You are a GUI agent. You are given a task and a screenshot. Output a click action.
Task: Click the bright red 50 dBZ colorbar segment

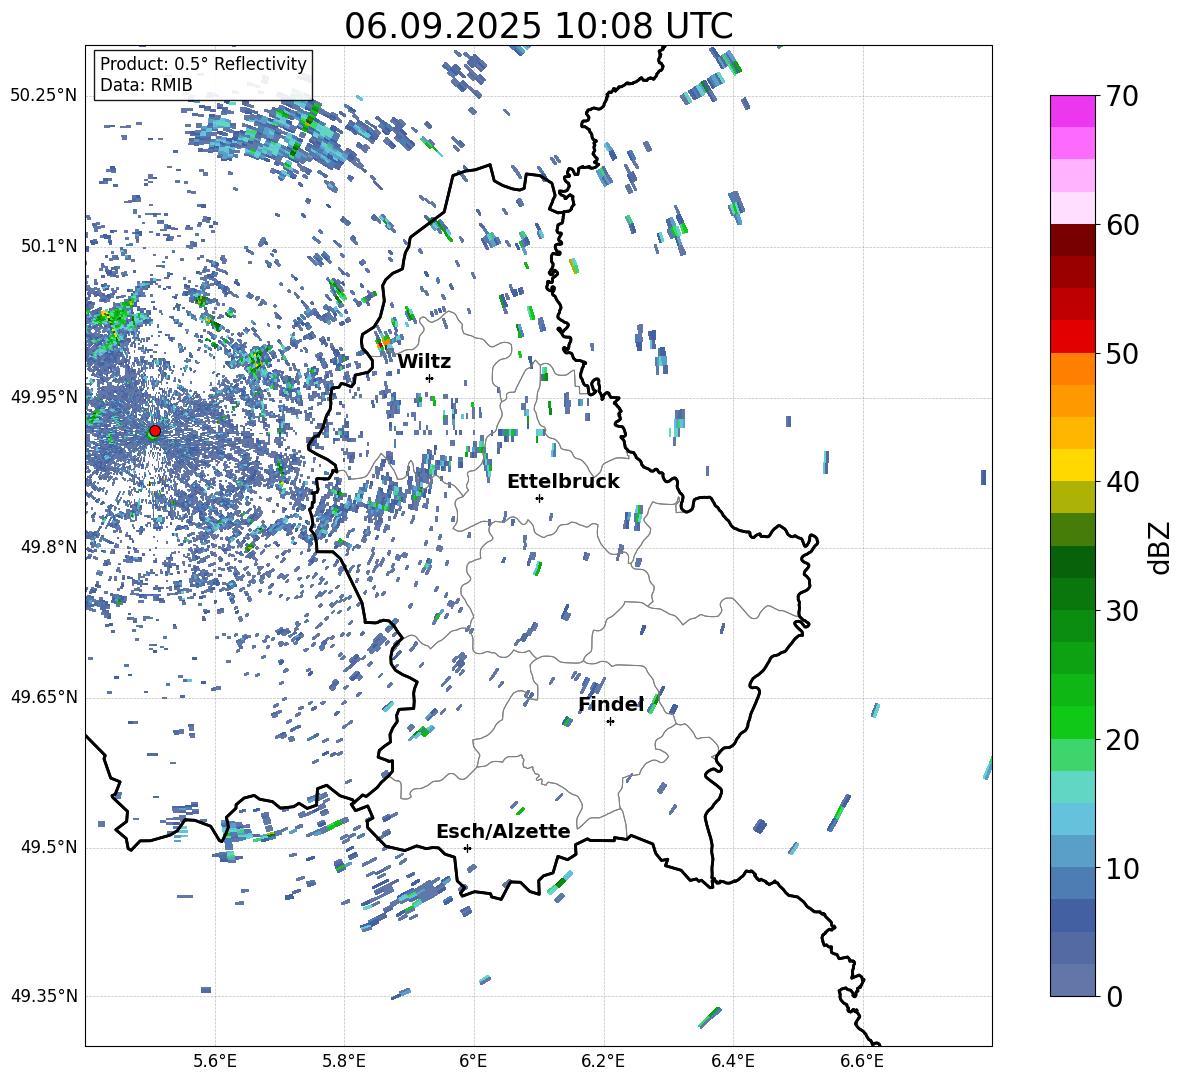1072,337
